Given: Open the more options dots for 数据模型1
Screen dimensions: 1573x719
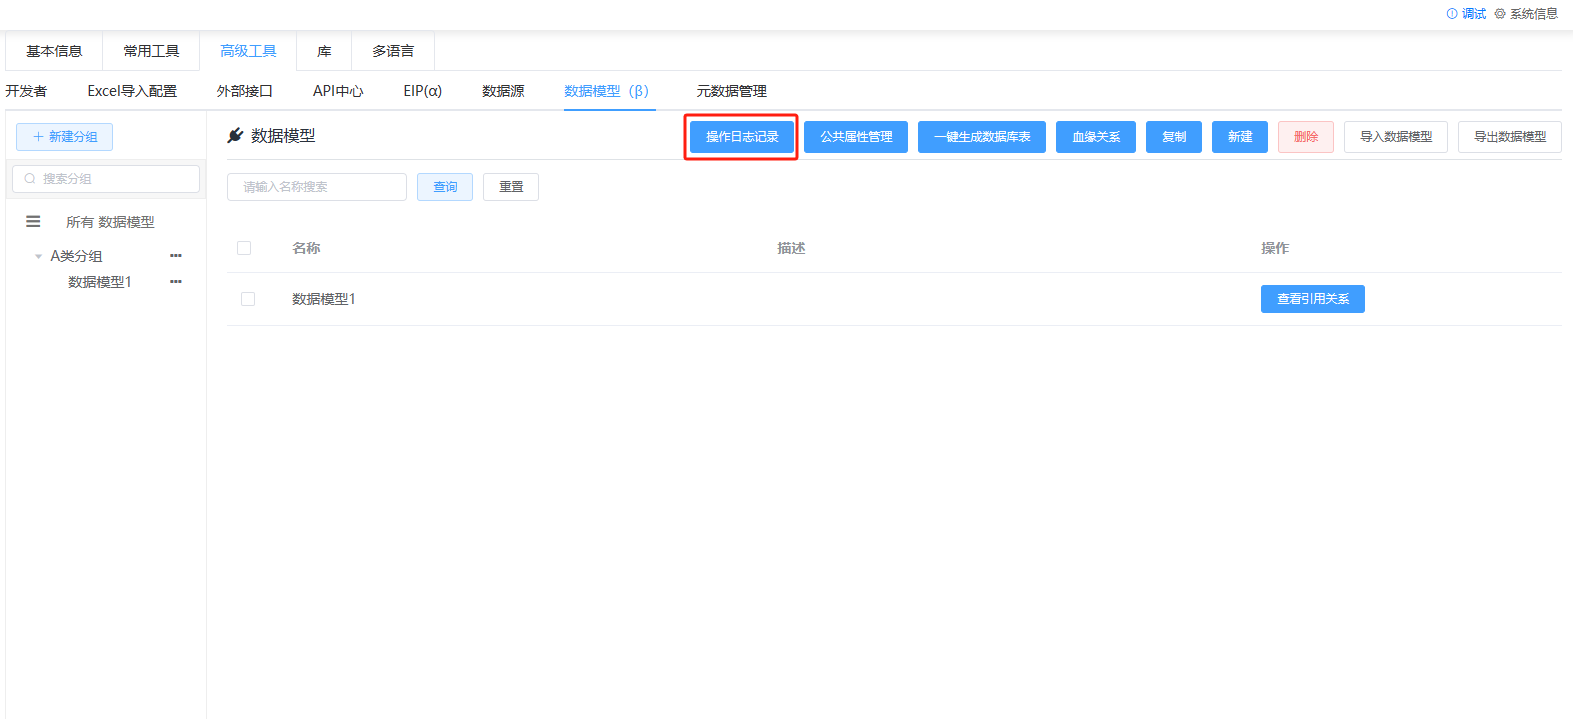Looking at the screenshot, I should tap(176, 282).
